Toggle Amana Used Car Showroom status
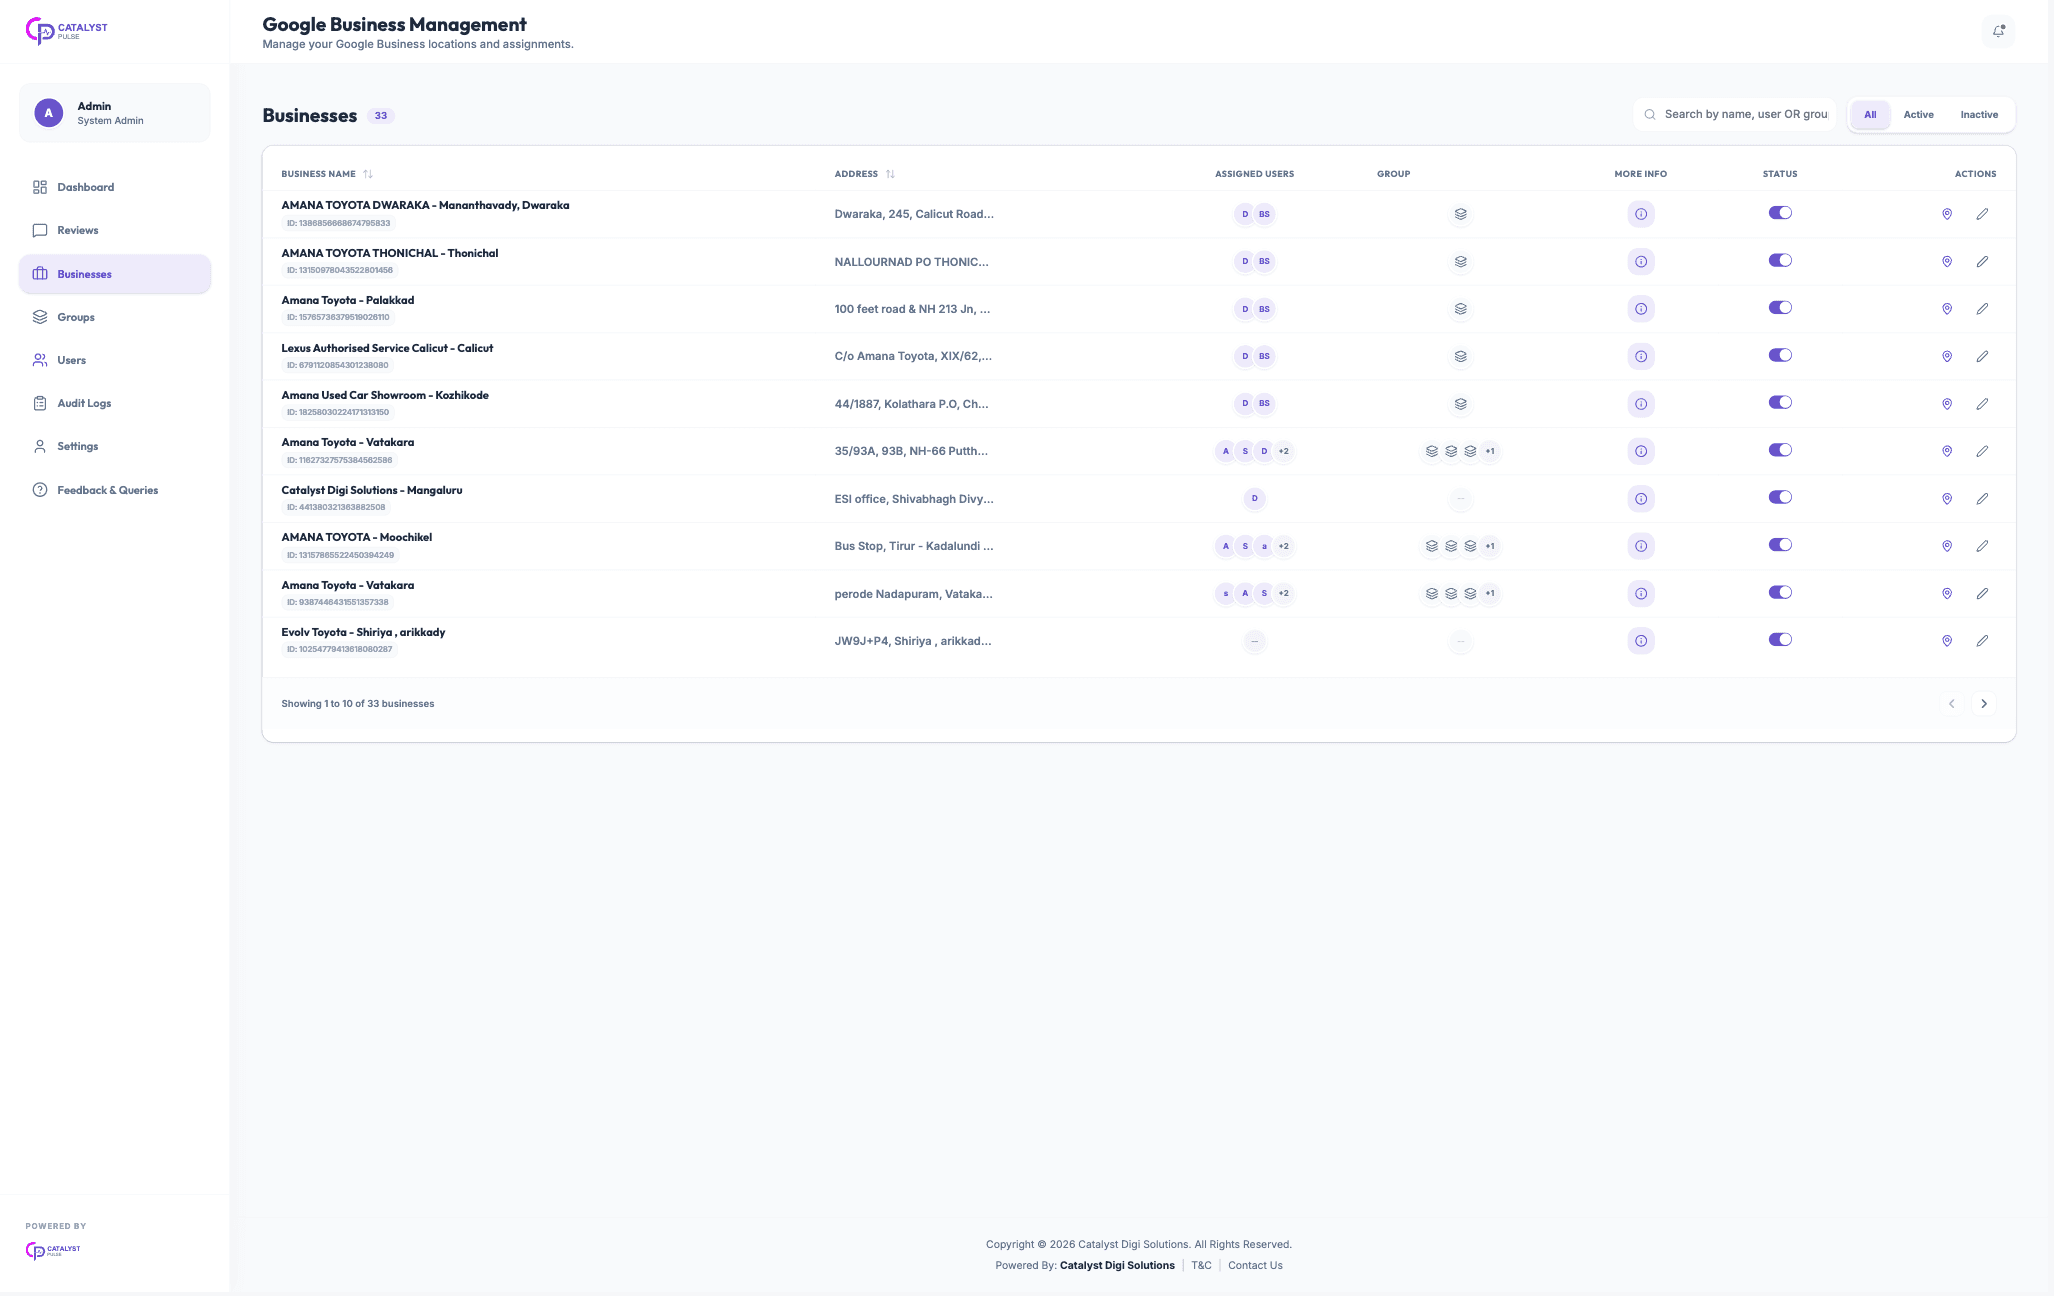The height and width of the screenshot is (1296, 2054). (1780, 402)
